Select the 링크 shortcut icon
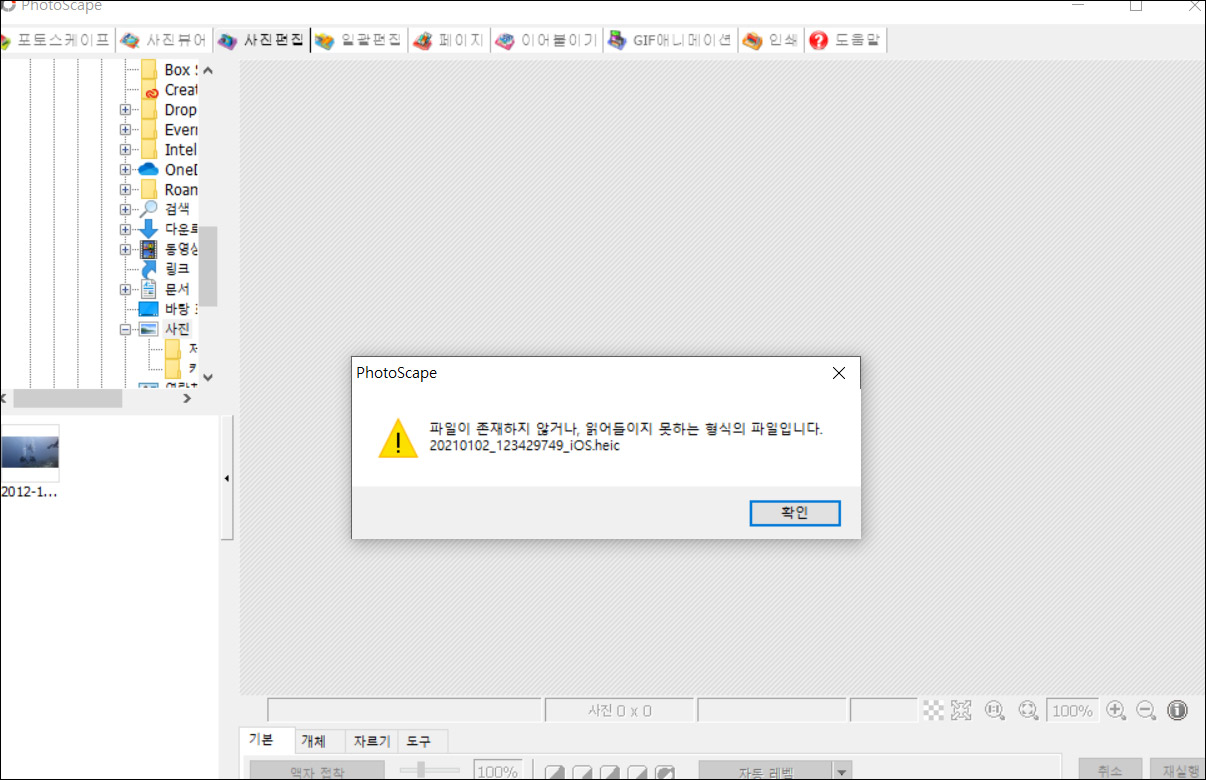The height and width of the screenshot is (780, 1206). coord(149,269)
